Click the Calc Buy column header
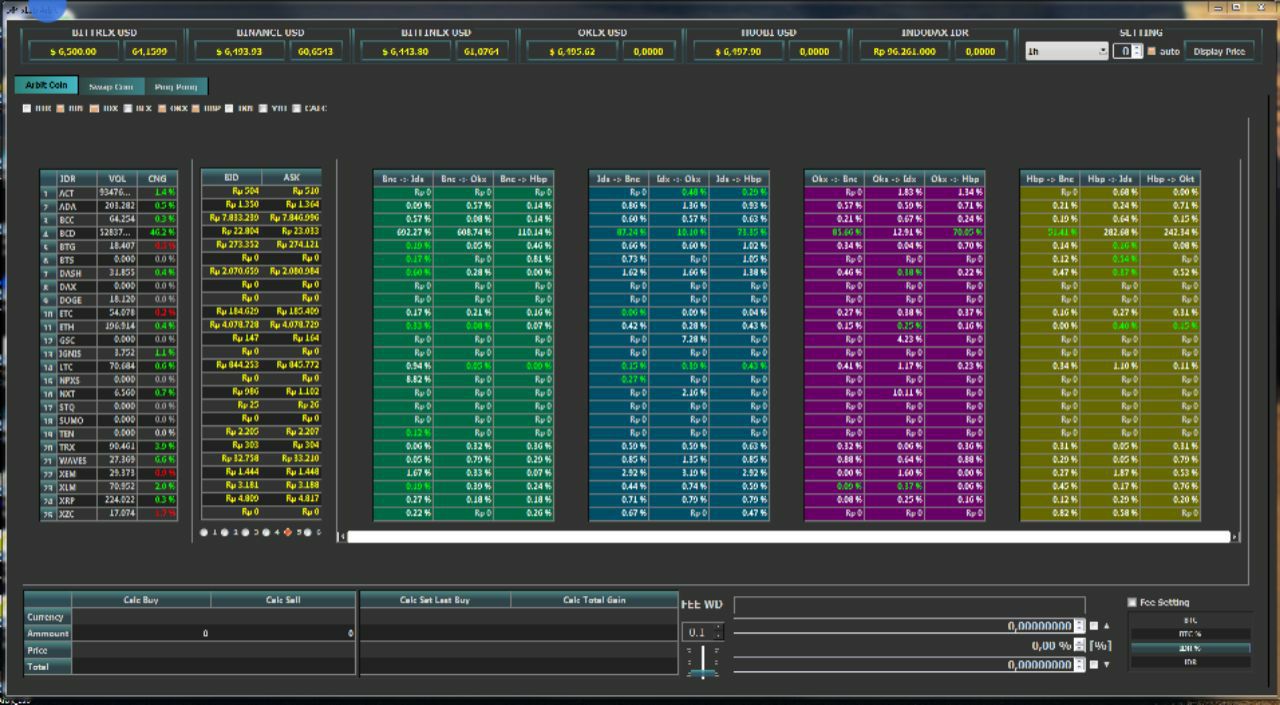Viewport: 1280px width, 705px height. click(141, 600)
